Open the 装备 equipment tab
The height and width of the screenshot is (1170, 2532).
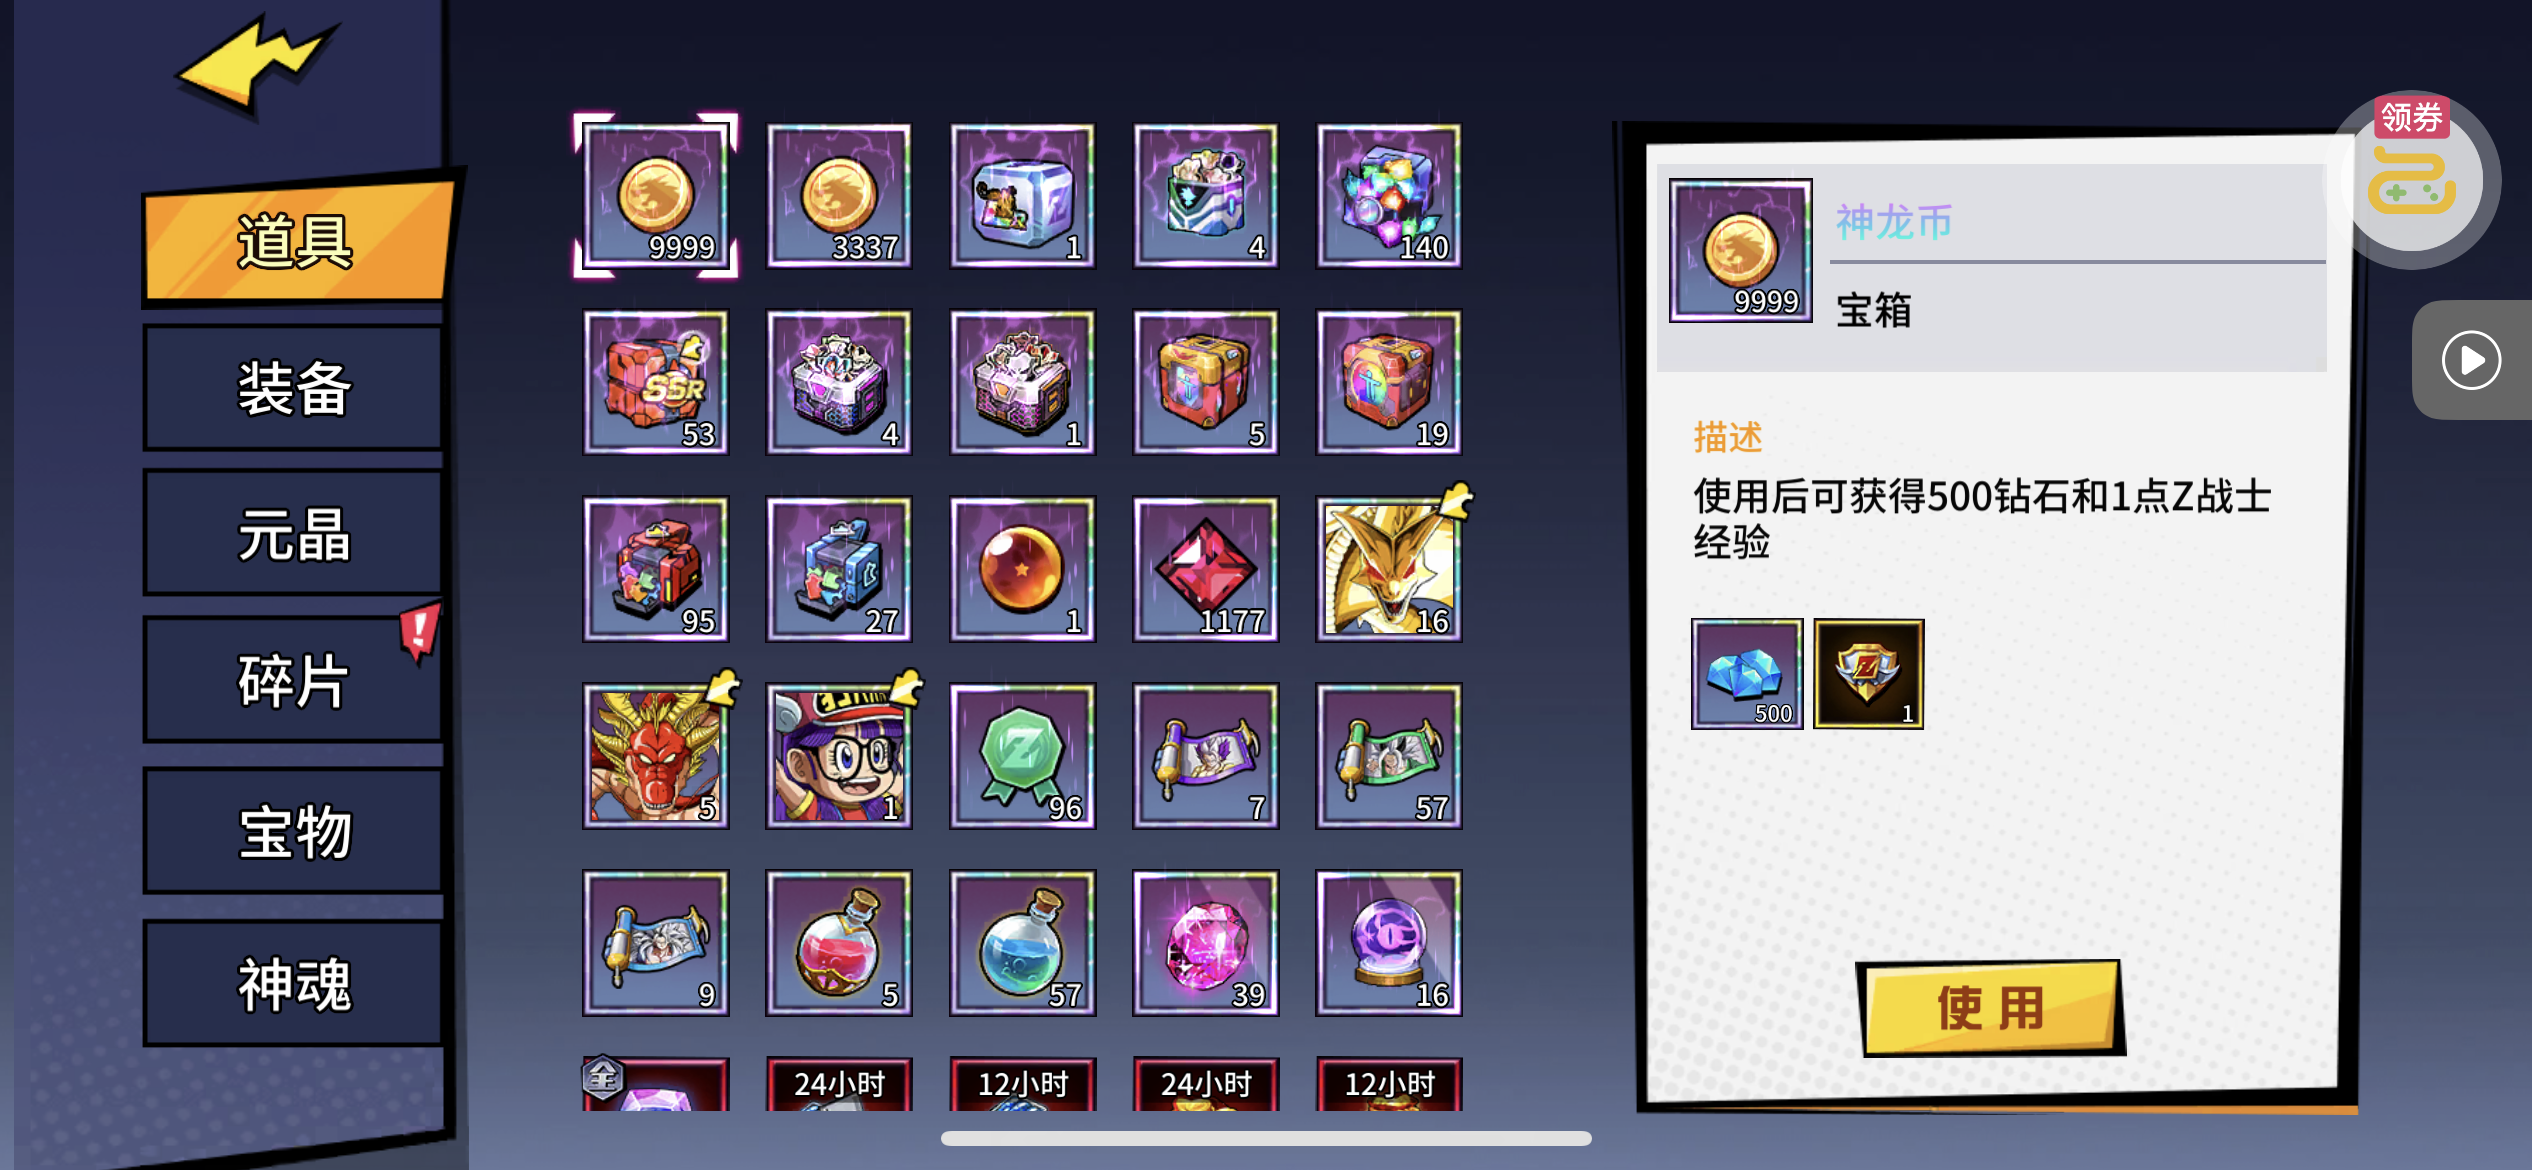294,388
